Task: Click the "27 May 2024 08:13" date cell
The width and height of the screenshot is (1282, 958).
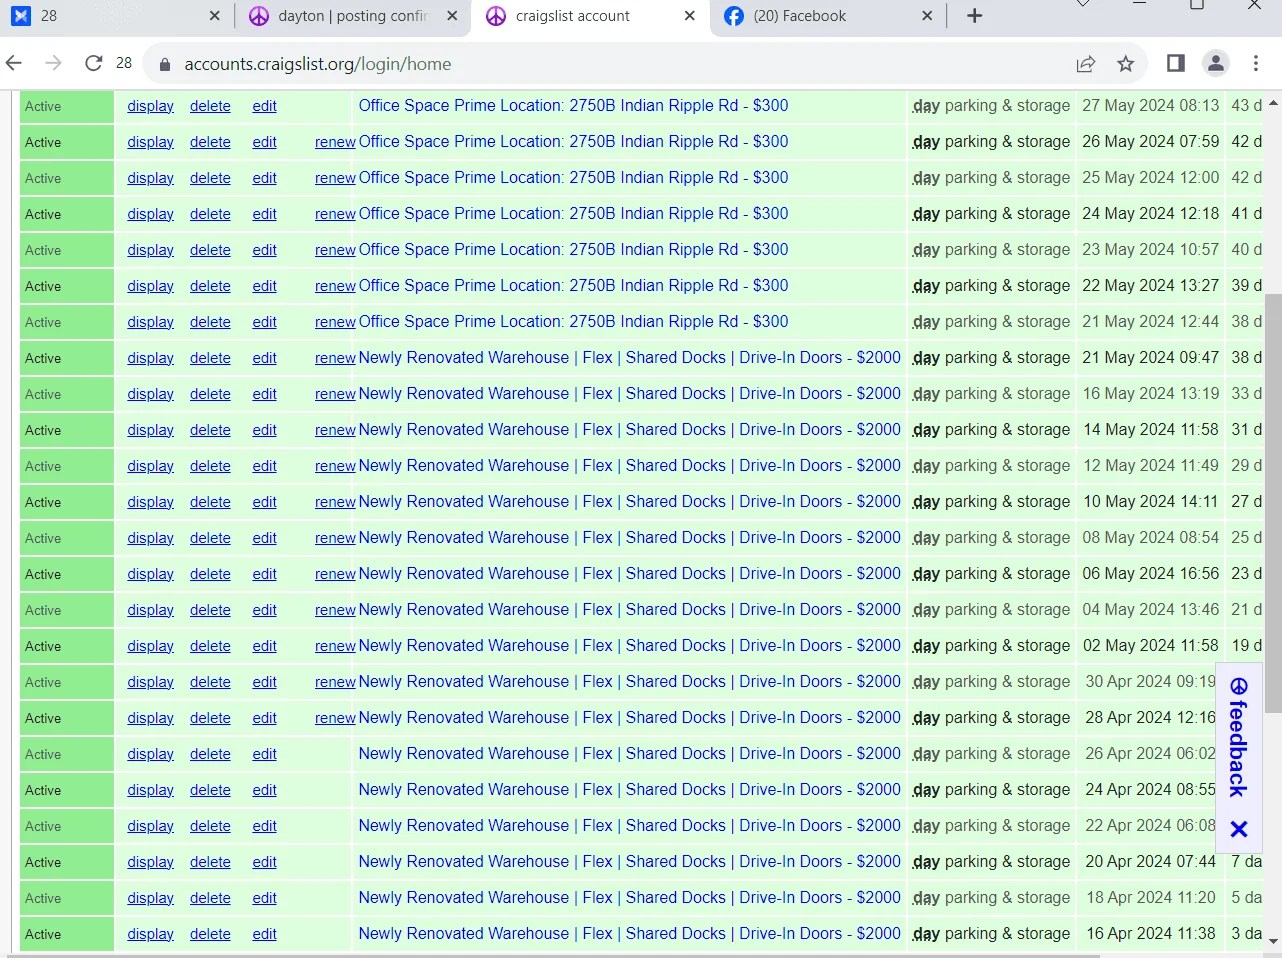Action: pyautogui.click(x=1151, y=106)
